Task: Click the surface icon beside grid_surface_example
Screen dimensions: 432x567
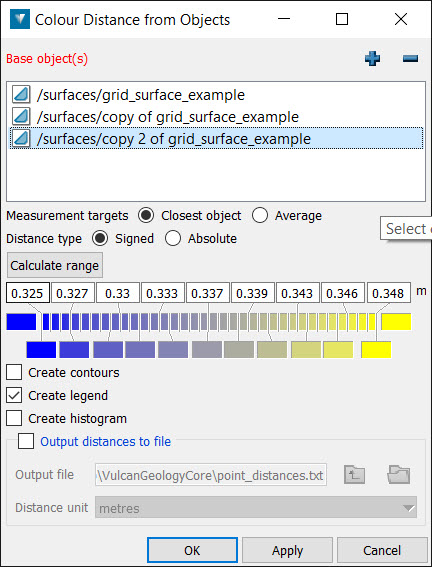Action: (x=21, y=95)
